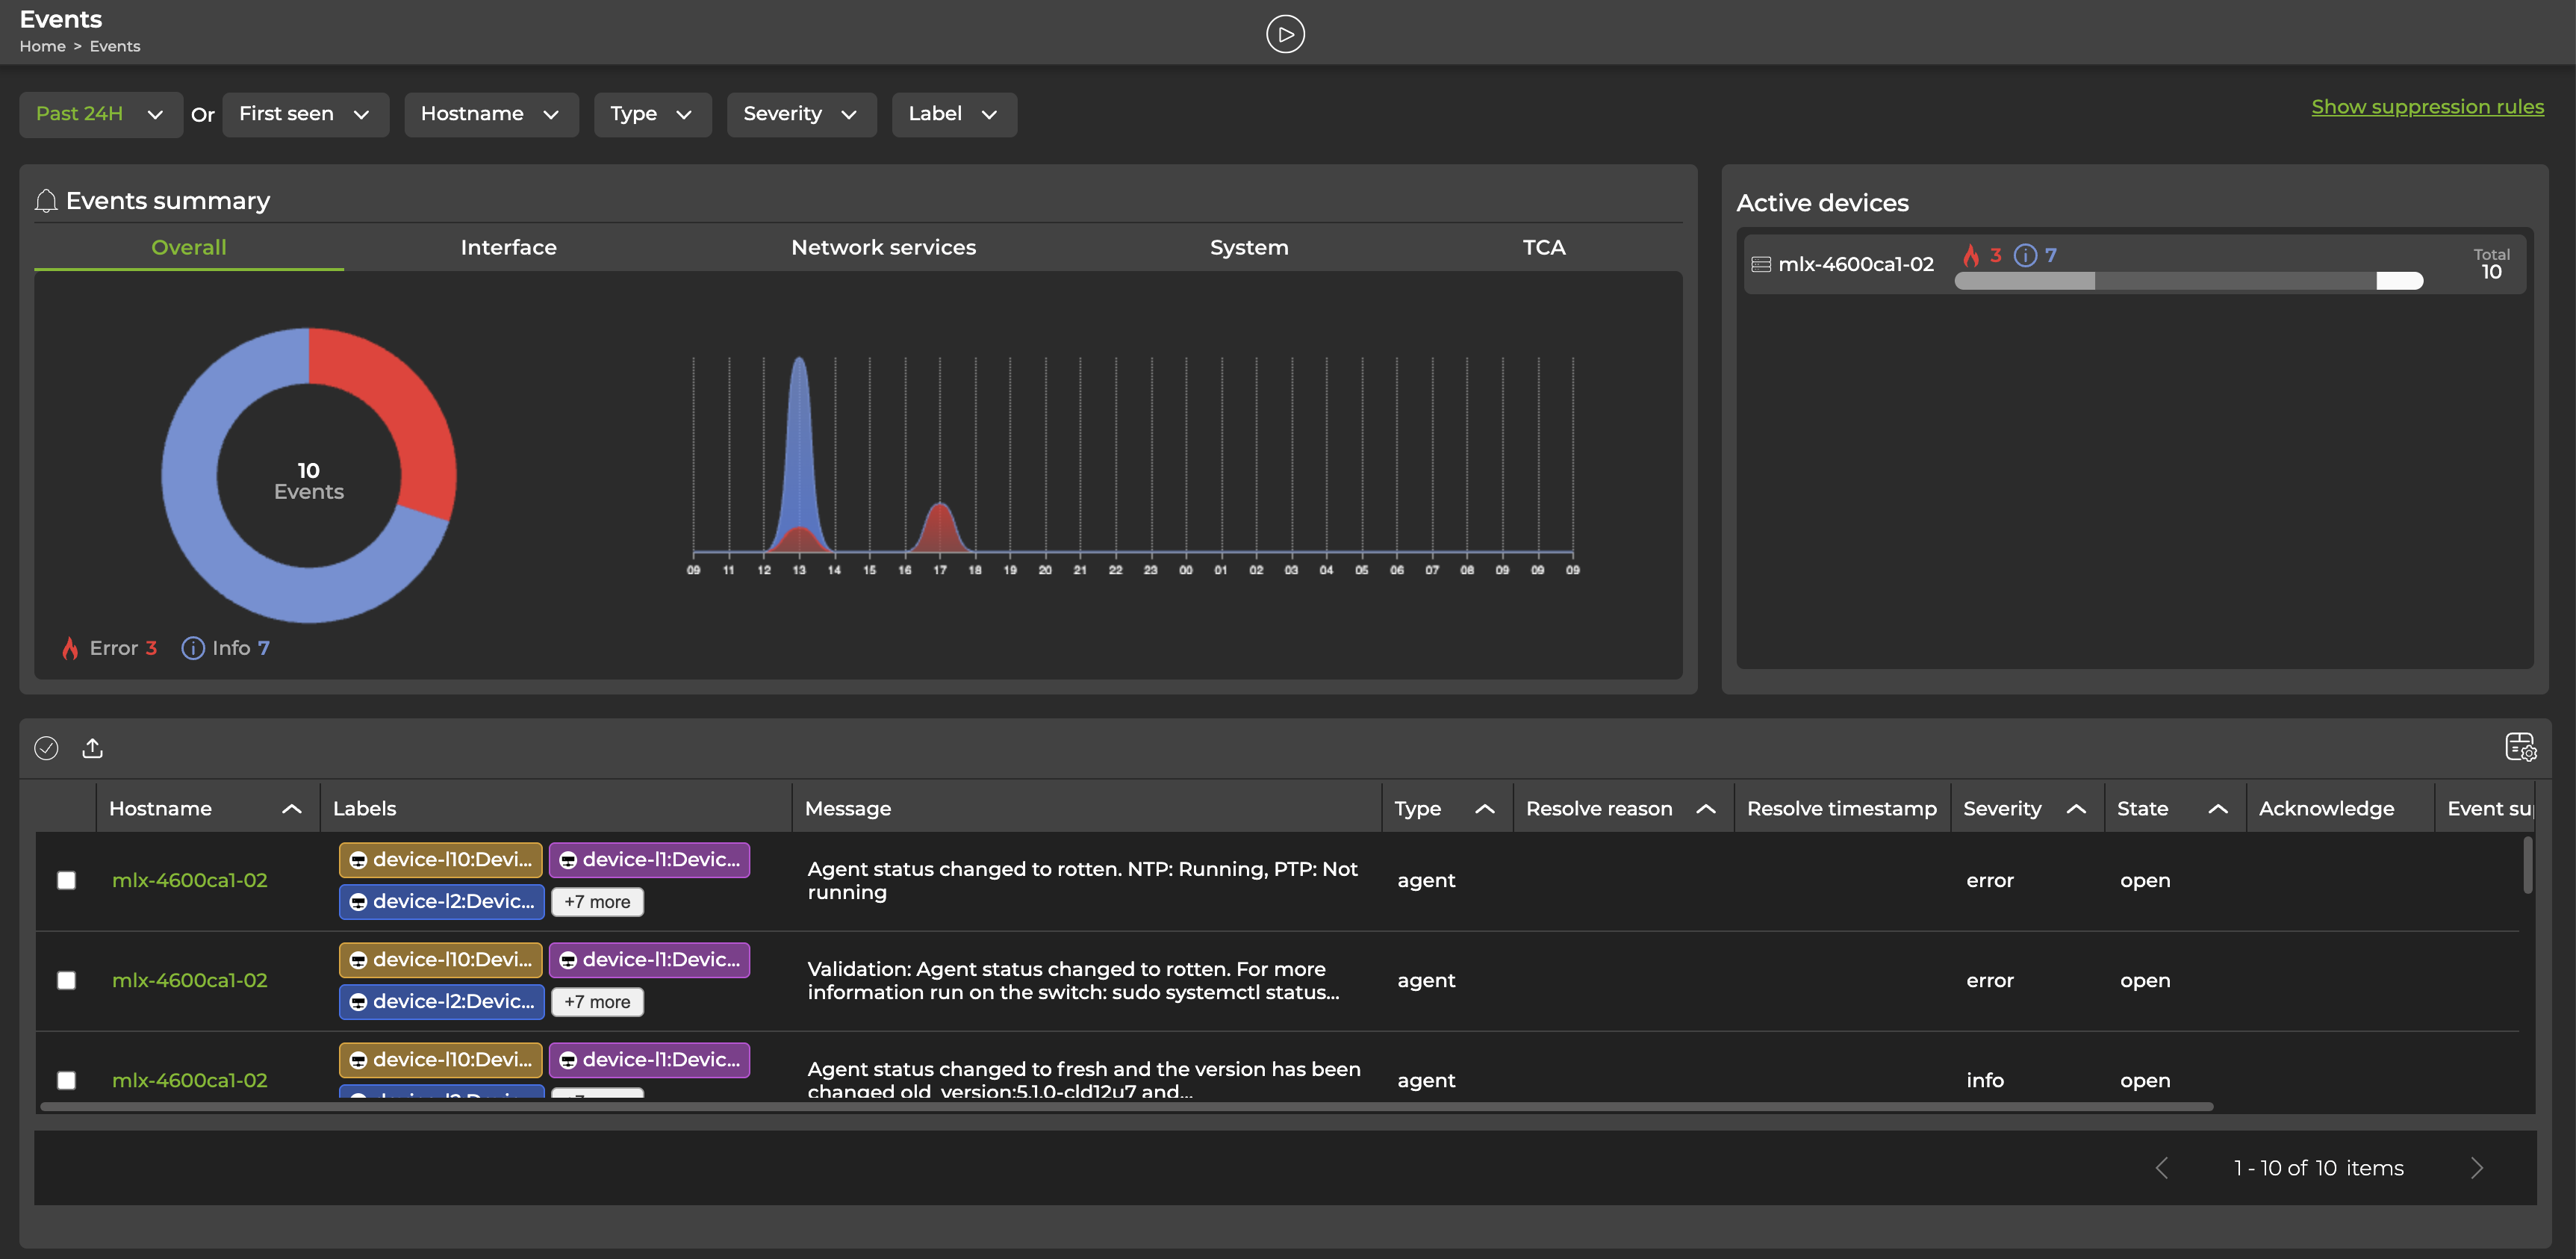The height and width of the screenshot is (1259, 2576).
Task: Tick the checkbox on the third event row
Action: click(x=67, y=1080)
